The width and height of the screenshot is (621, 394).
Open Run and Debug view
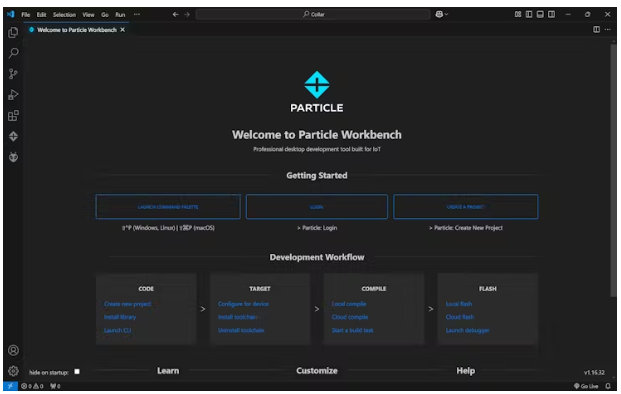click(13, 95)
